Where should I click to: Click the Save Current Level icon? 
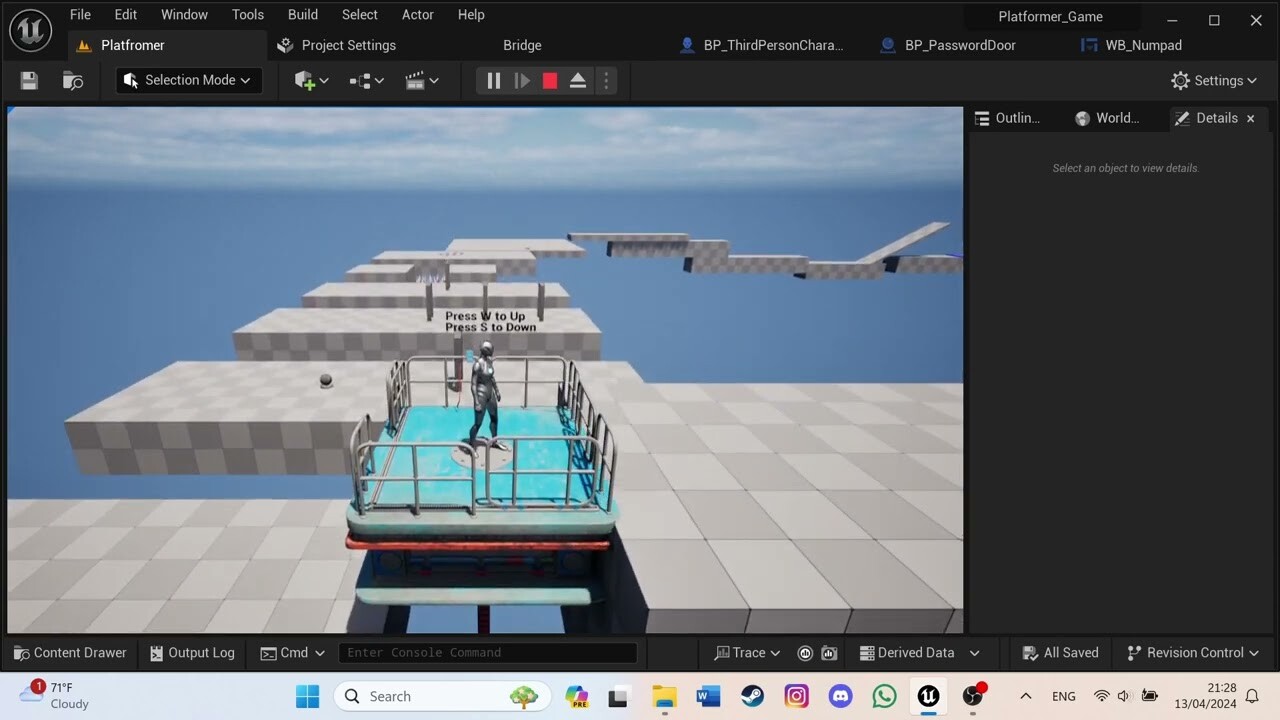(28, 80)
